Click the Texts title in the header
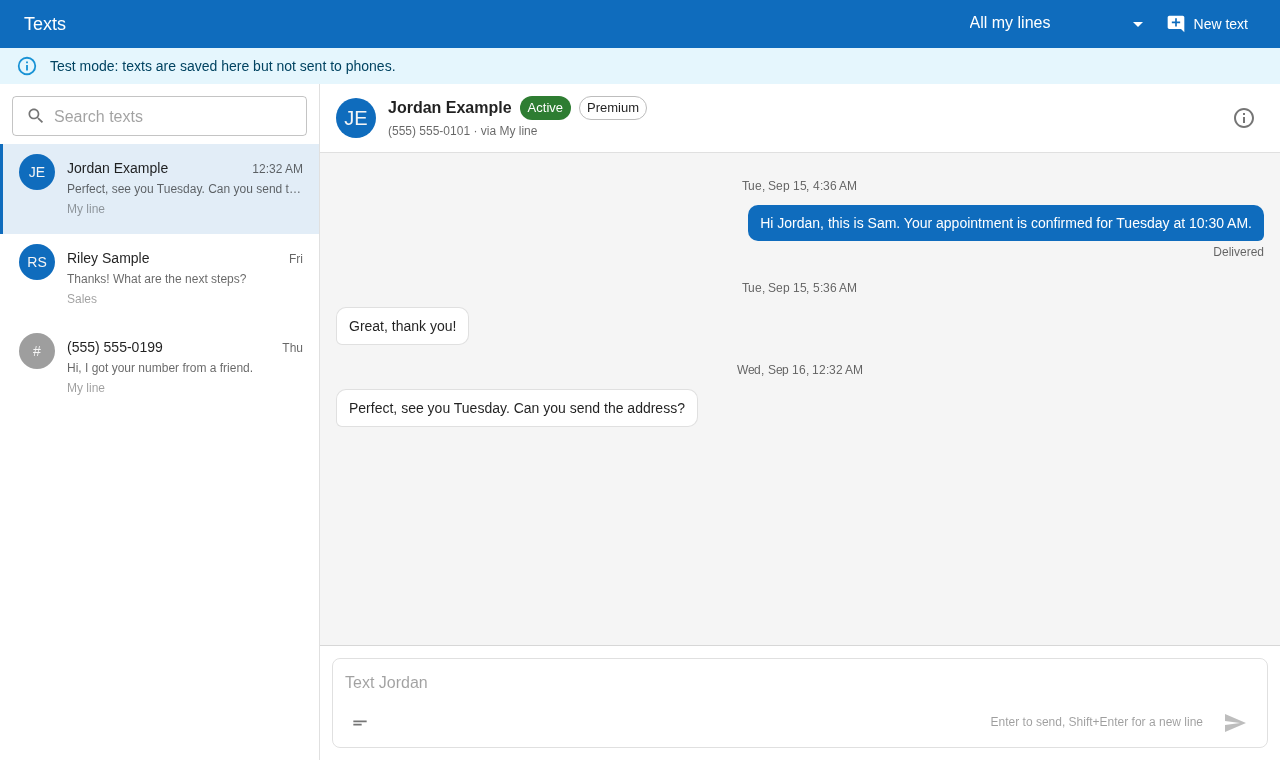The height and width of the screenshot is (760, 1280). click(45, 24)
